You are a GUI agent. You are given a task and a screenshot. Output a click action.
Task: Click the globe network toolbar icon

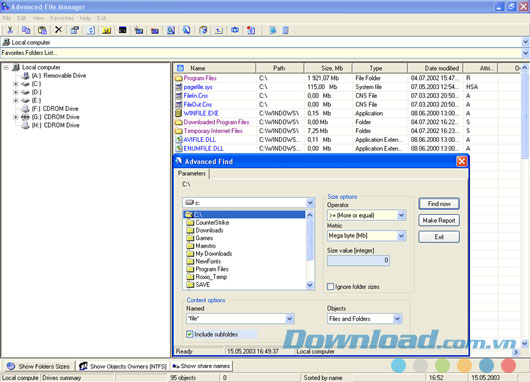tap(203, 30)
